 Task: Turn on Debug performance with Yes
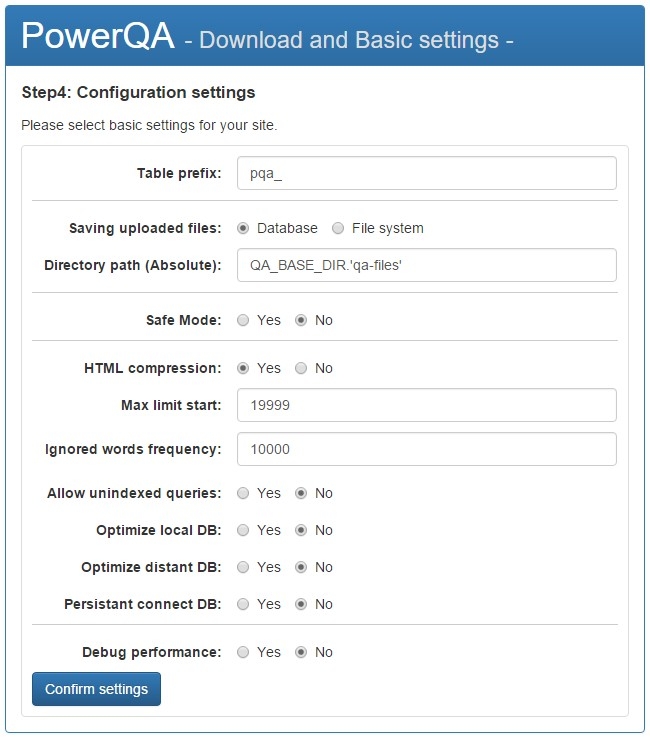243,652
